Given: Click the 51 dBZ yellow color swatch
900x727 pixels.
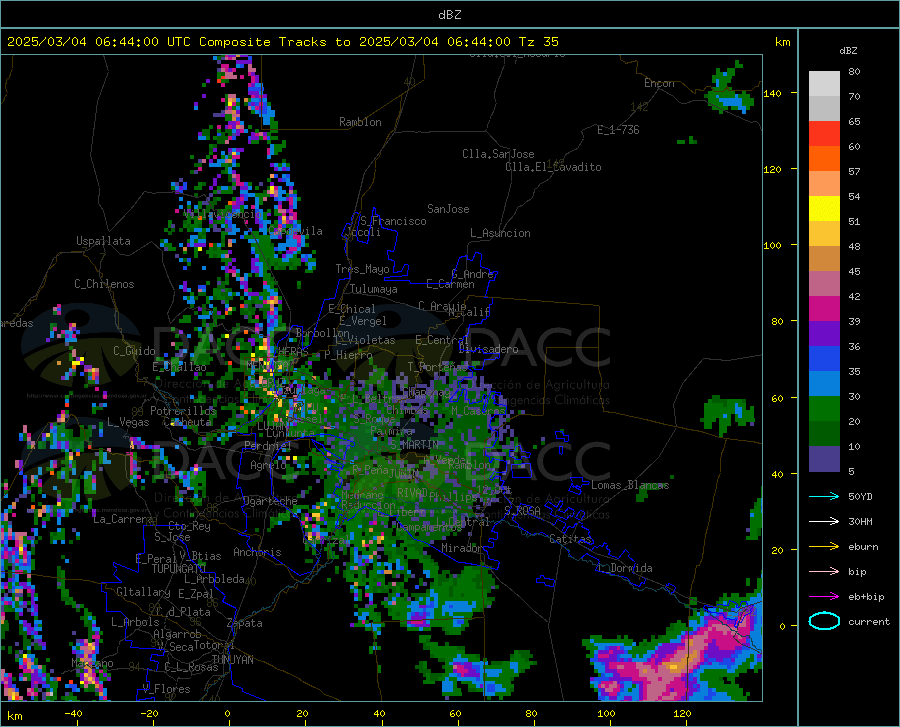Looking at the screenshot, I should pos(824,209).
